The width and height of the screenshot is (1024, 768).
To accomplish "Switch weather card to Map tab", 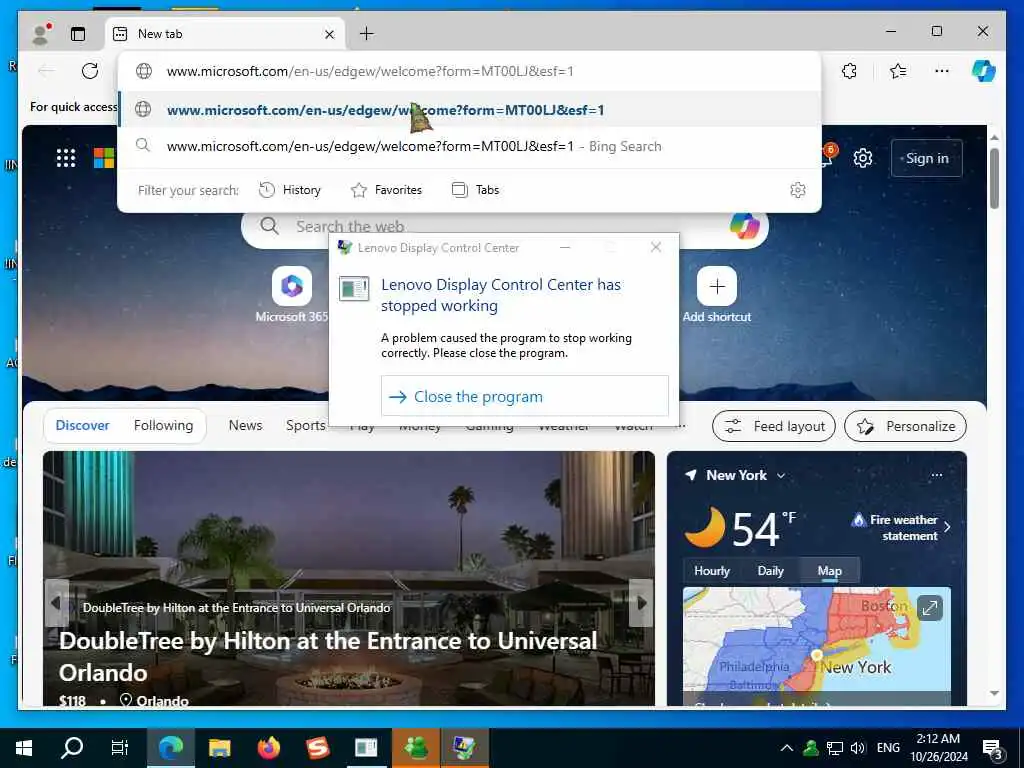I will tap(829, 571).
